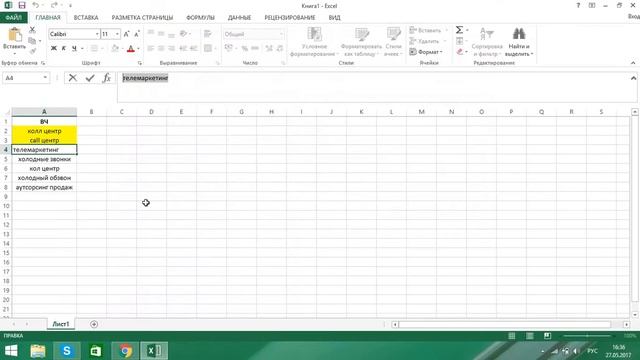Click the Clear eraser icon

pyautogui.click(x=460, y=51)
